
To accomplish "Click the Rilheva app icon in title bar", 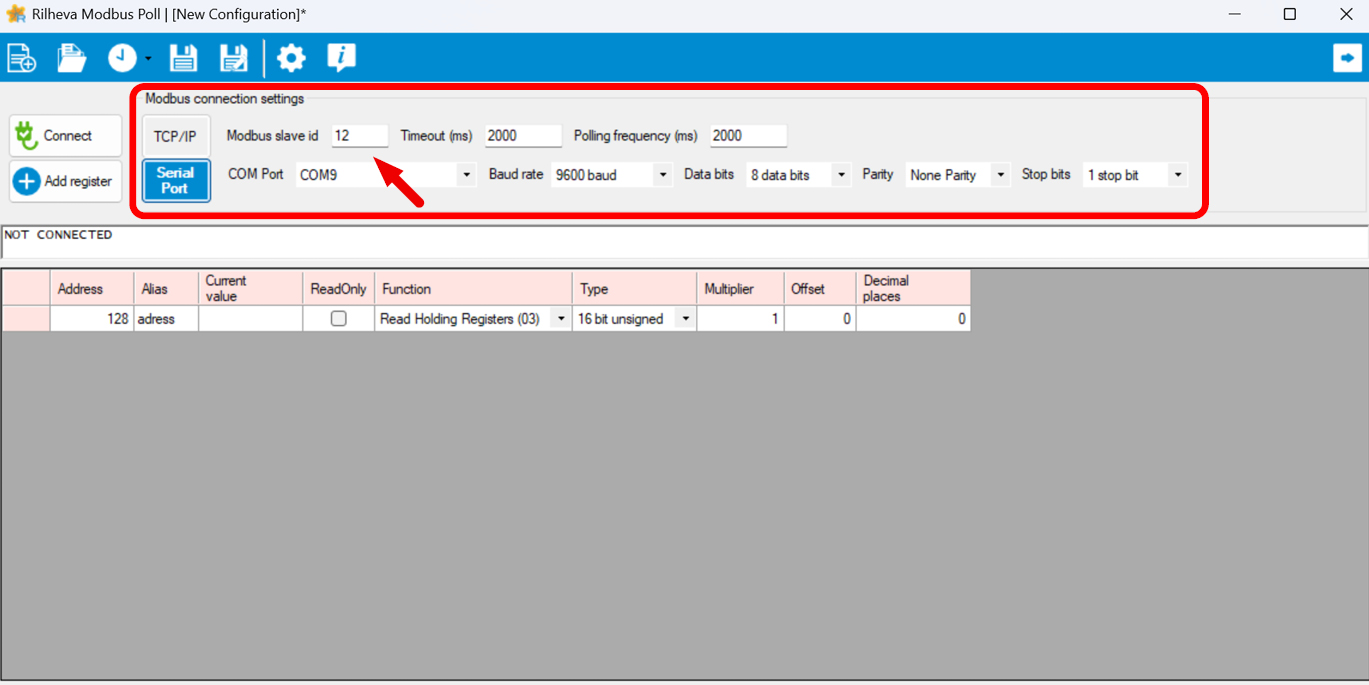I will [16, 14].
